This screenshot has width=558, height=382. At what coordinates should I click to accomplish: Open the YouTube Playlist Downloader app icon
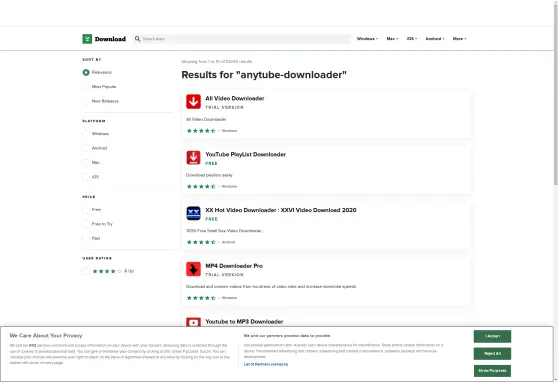click(x=193, y=158)
